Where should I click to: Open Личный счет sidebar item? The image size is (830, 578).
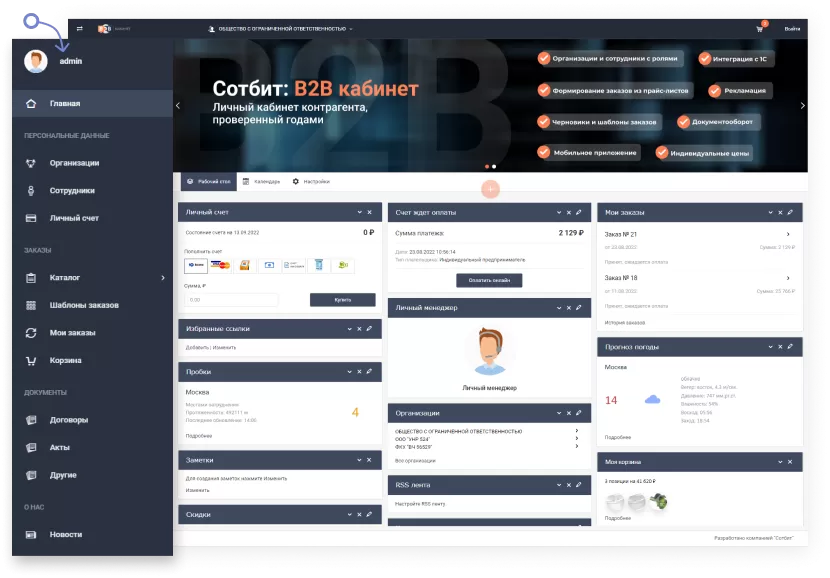74,218
